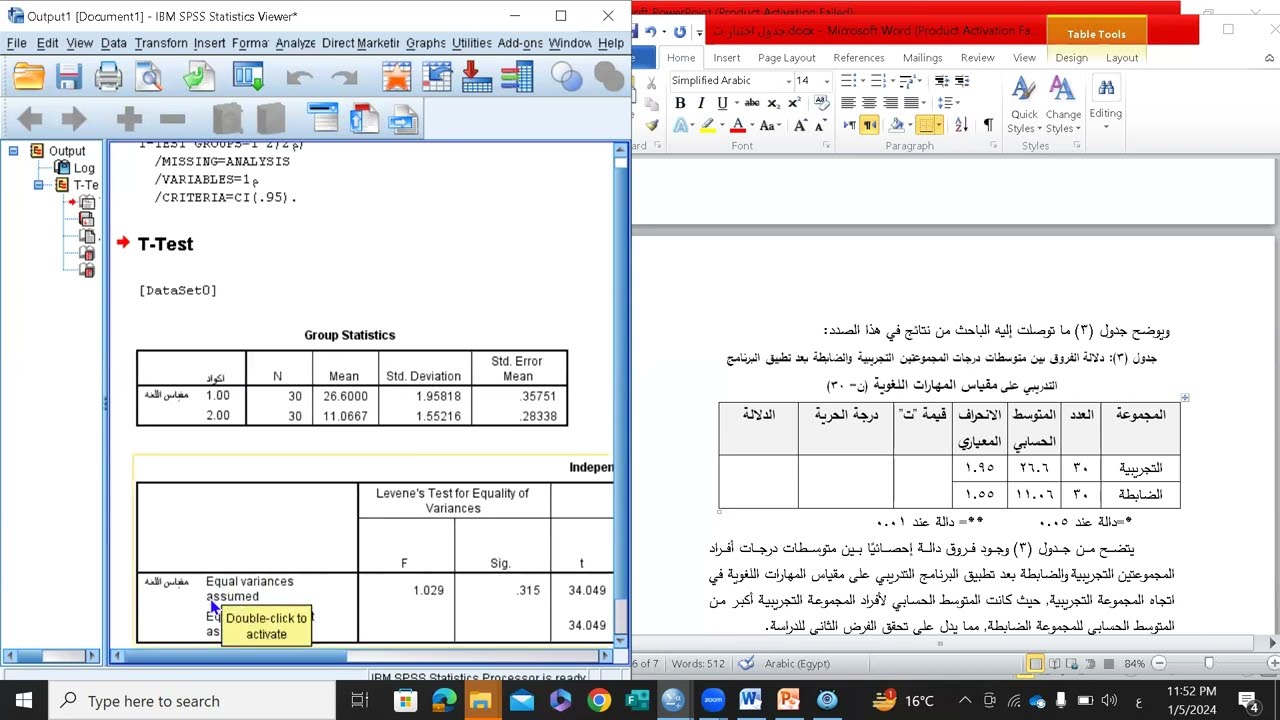Viewport: 1280px width, 720px height.
Task: Click the 84% zoom level in Word
Action: click(1134, 664)
